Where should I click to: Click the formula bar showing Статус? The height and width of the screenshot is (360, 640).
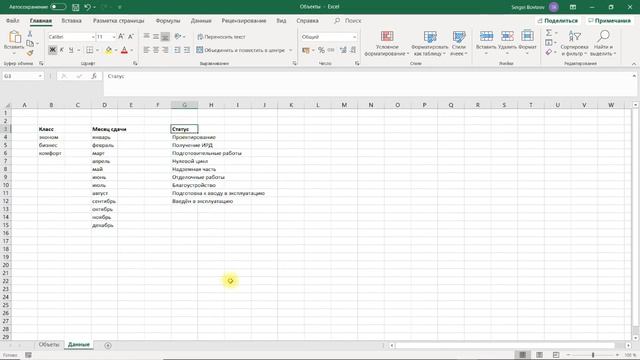[367, 84]
